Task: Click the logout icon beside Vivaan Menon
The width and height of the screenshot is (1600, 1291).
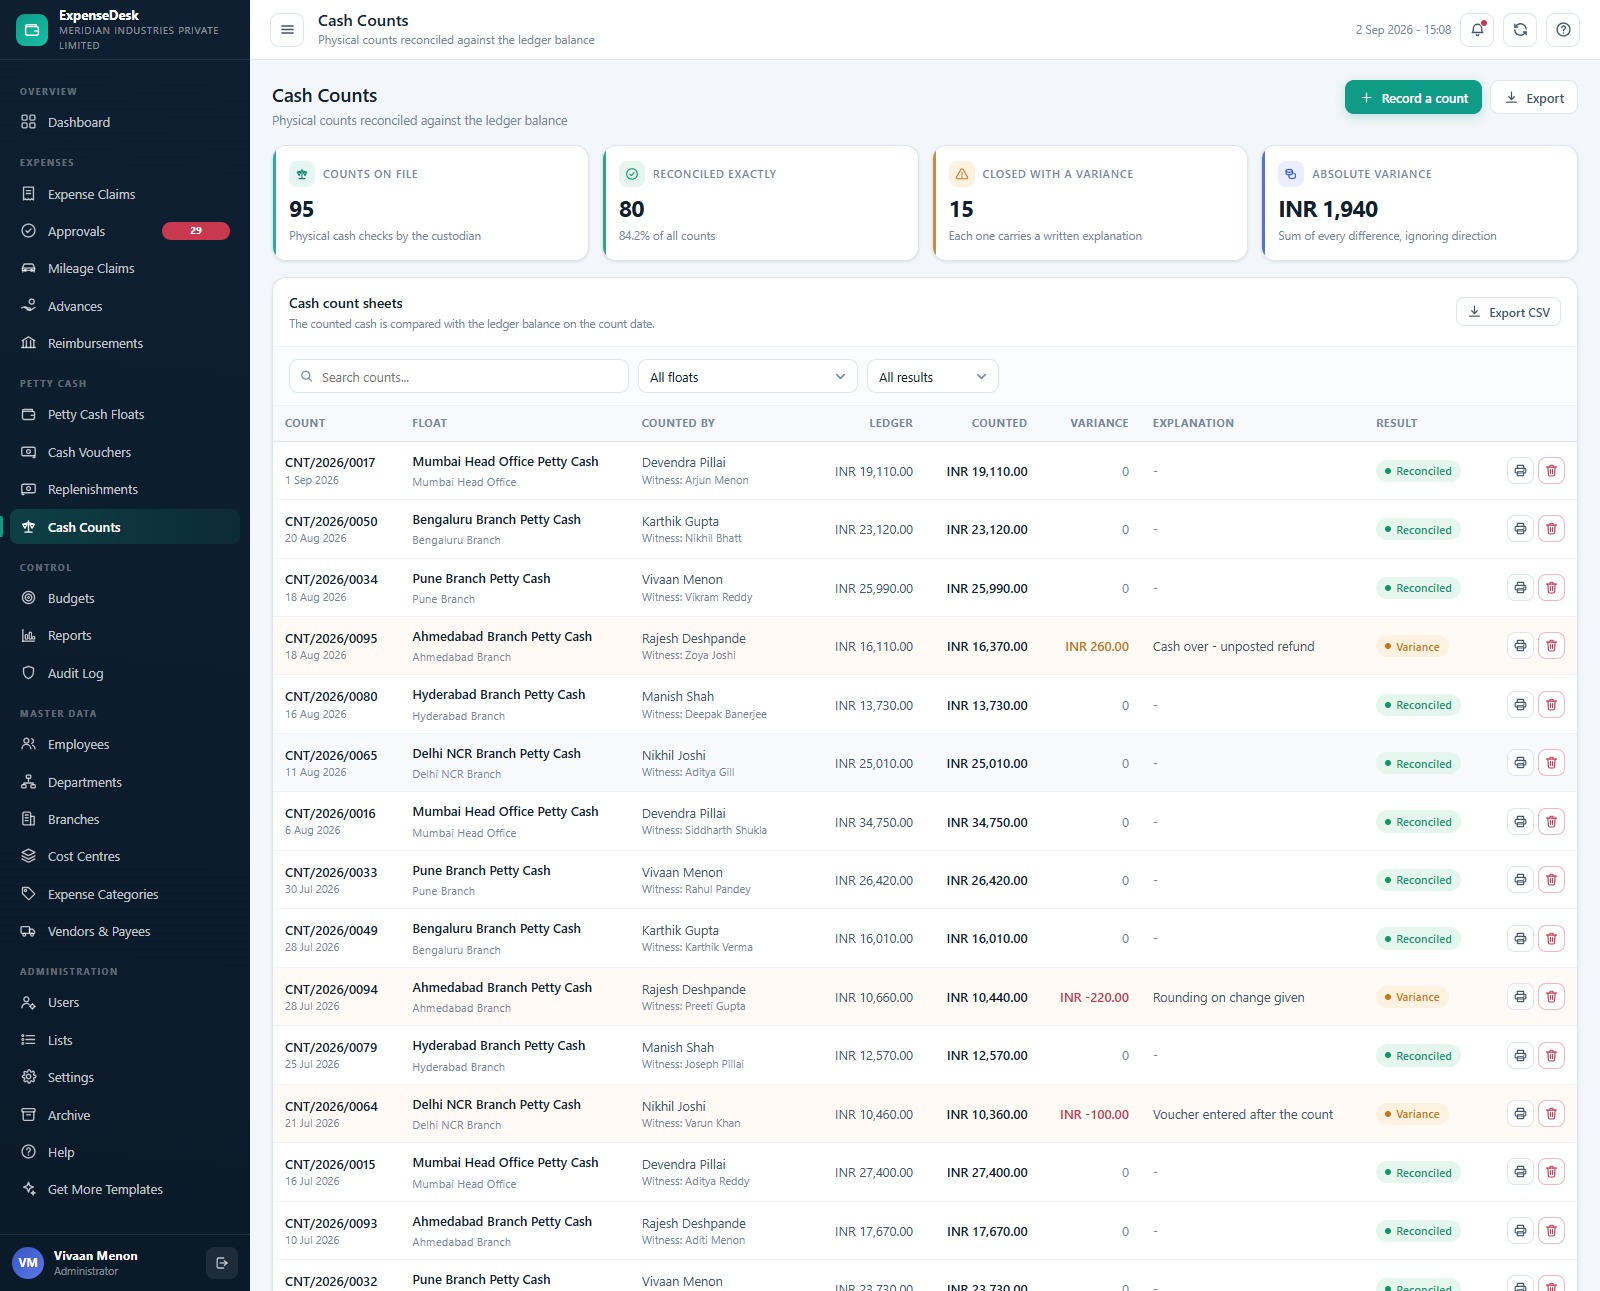Action: tap(222, 1263)
